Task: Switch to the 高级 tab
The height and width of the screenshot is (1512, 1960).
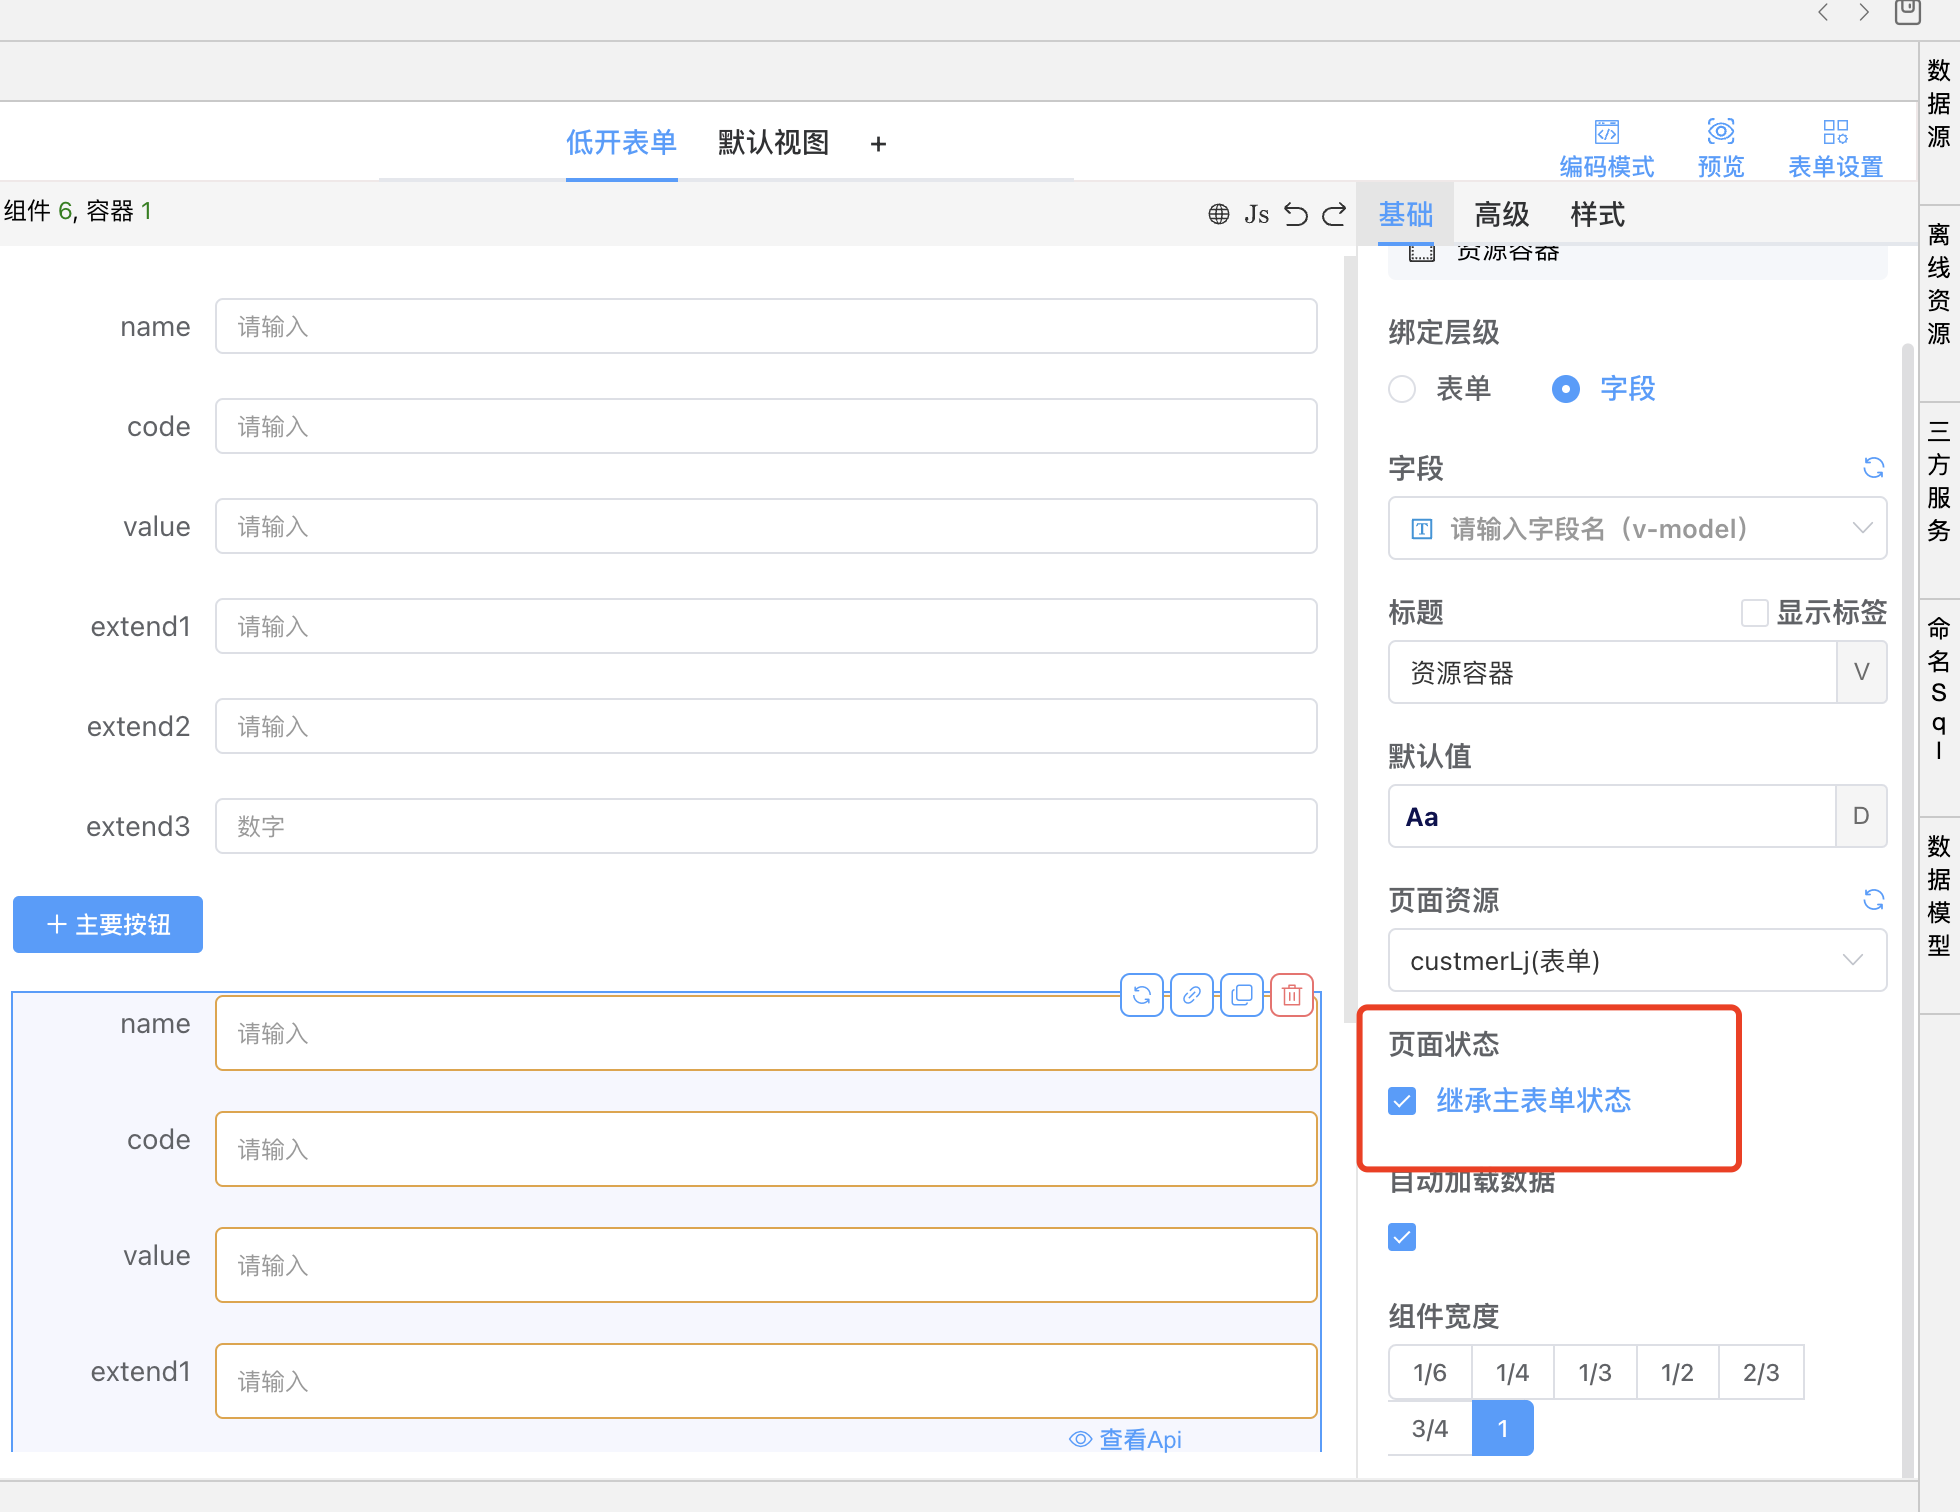Action: point(1501,214)
